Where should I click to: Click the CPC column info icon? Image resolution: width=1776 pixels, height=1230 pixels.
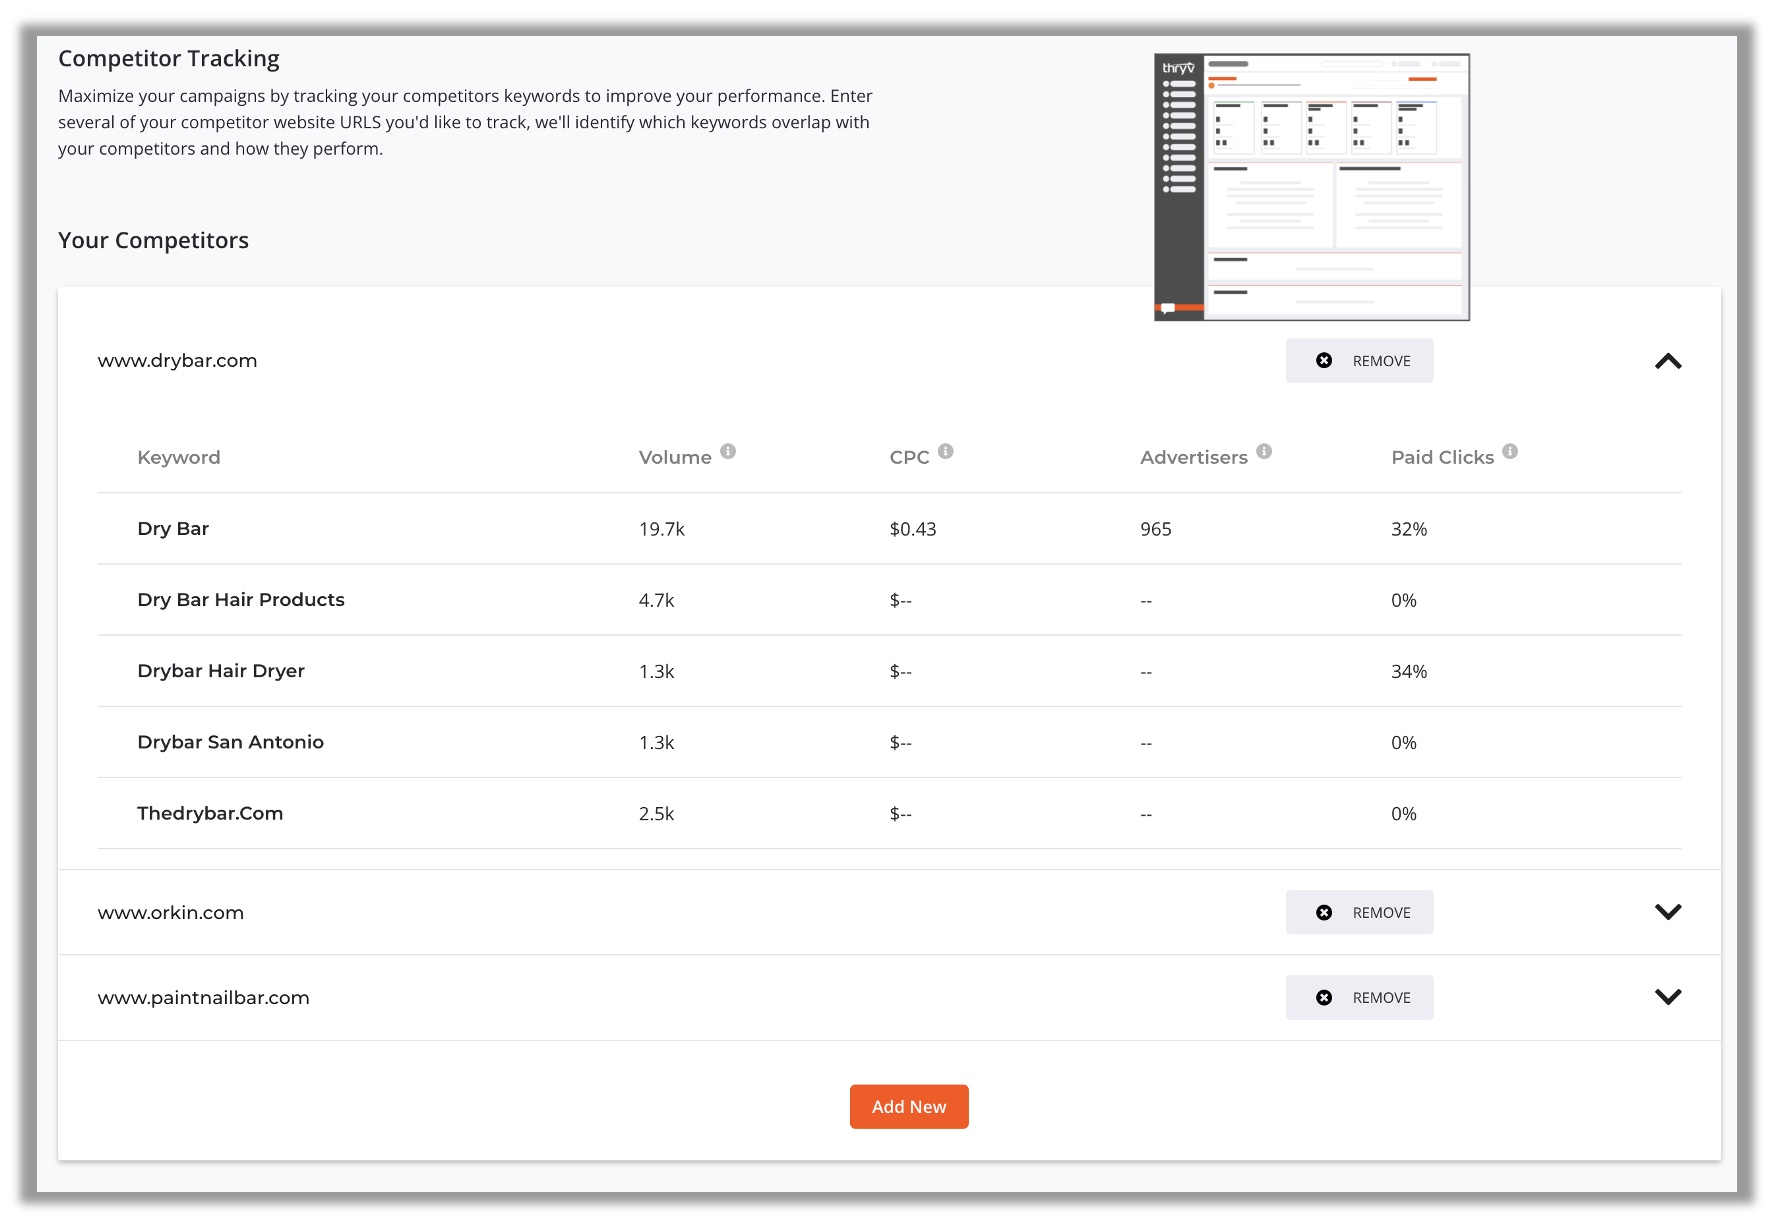point(946,451)
